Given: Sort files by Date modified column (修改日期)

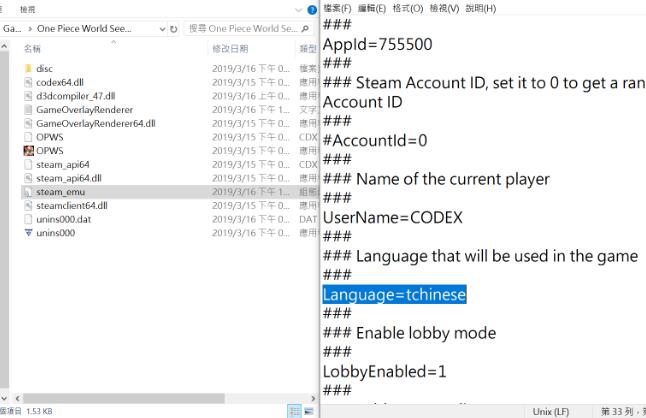Looking at the screenshot, I should [x=230, y=49].
